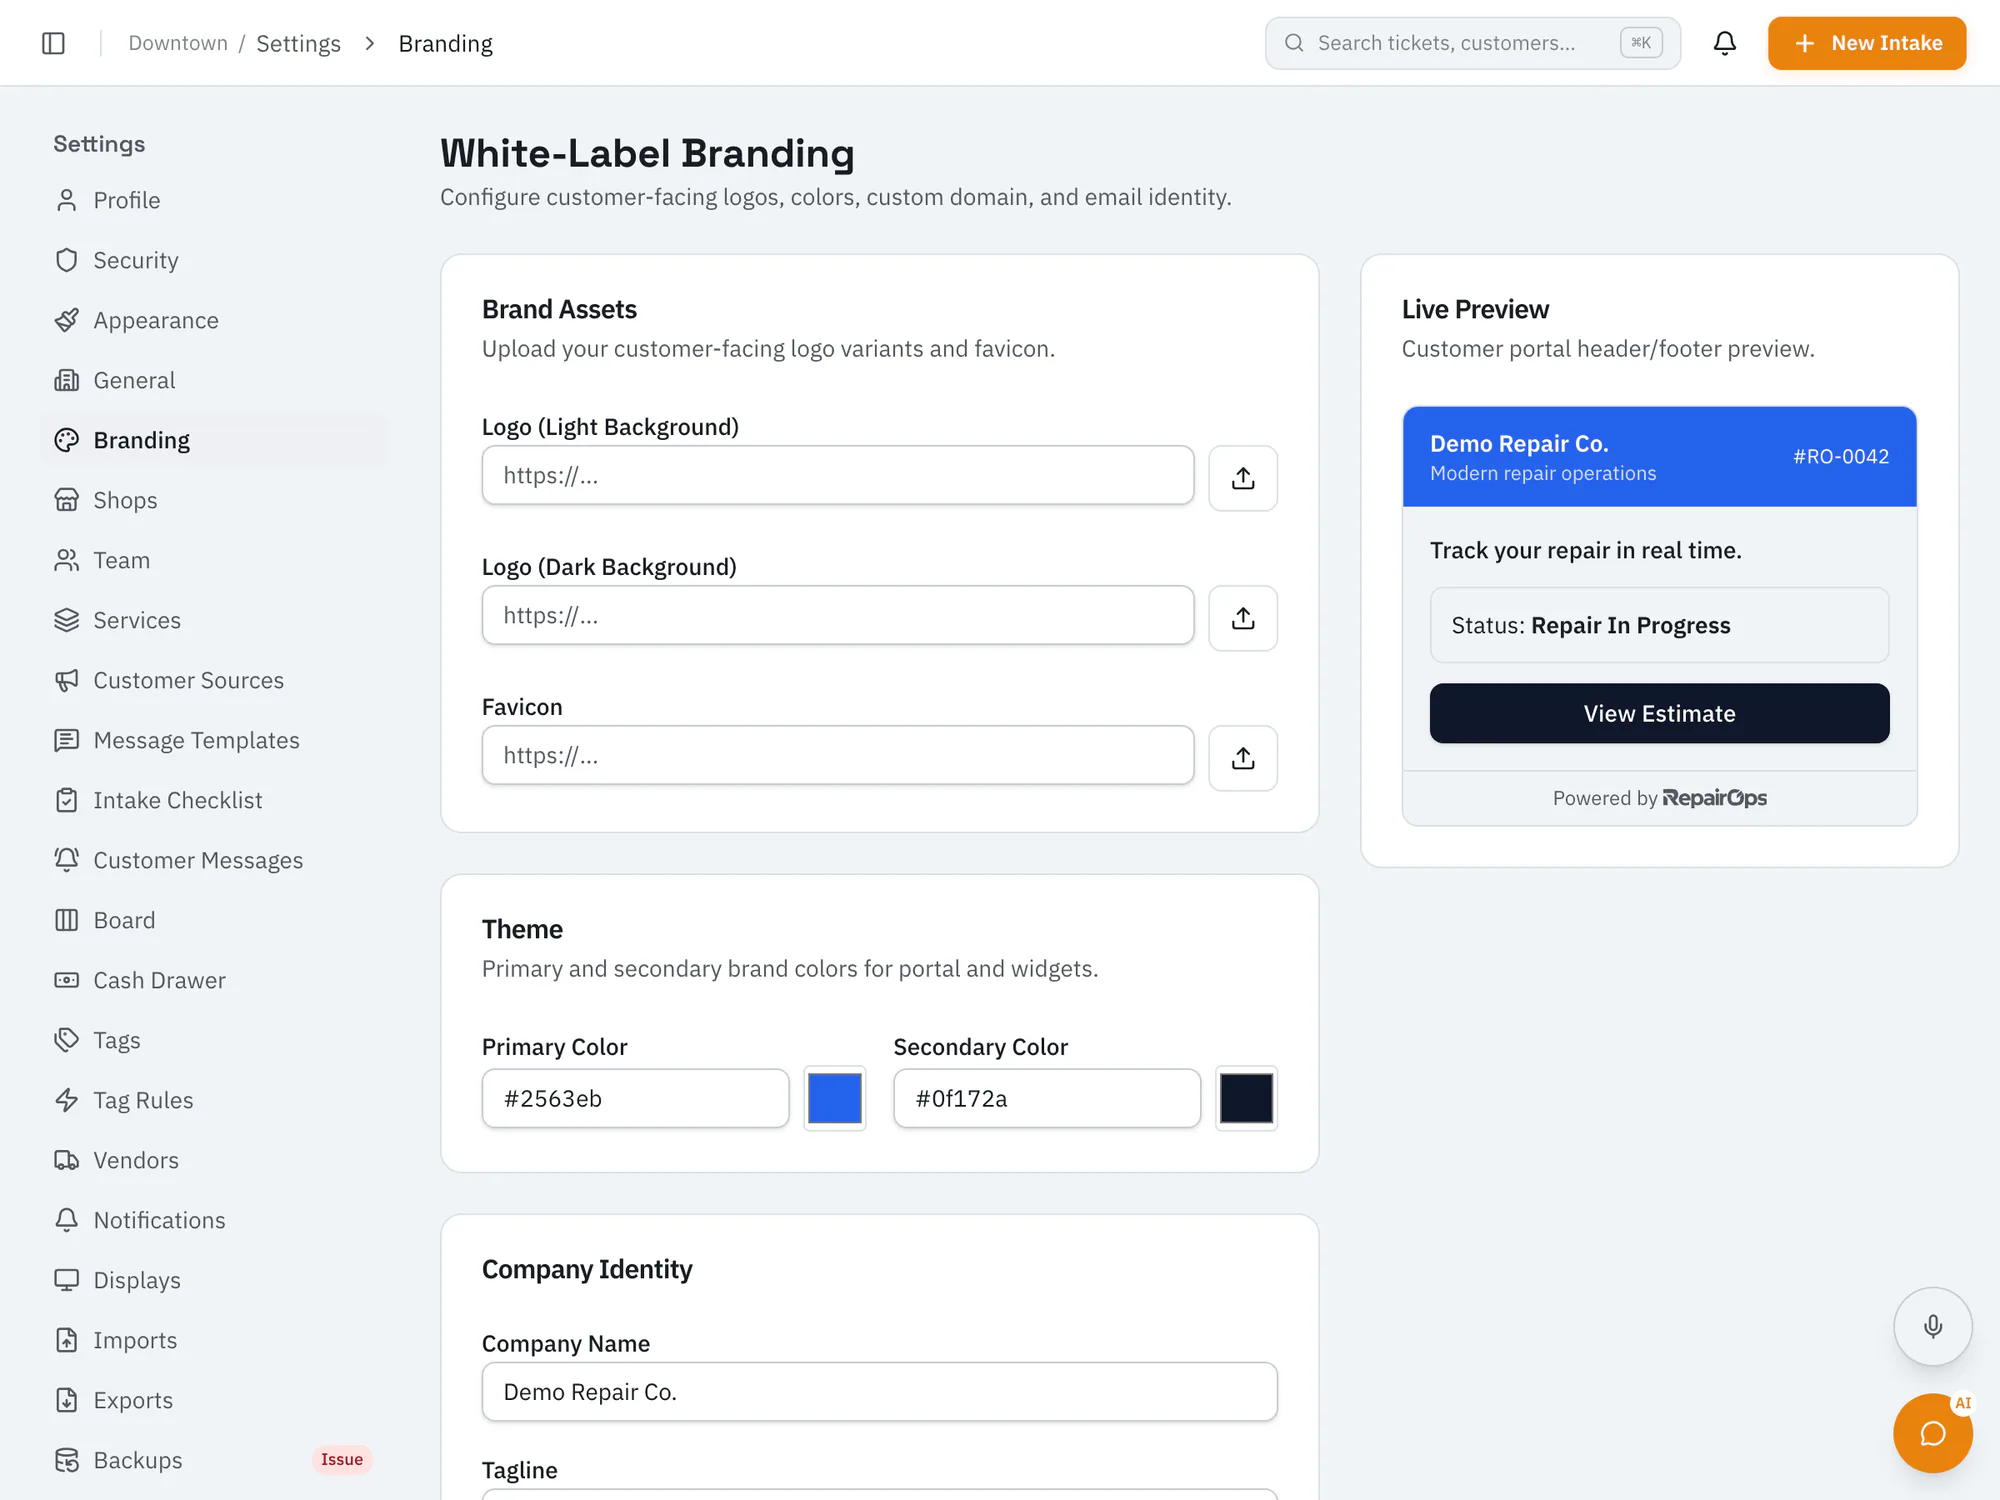This screenshot has height=1500, width=2000.
Task: Click the upload icon for Dark Background logo
Action: tap(1243, 618)
